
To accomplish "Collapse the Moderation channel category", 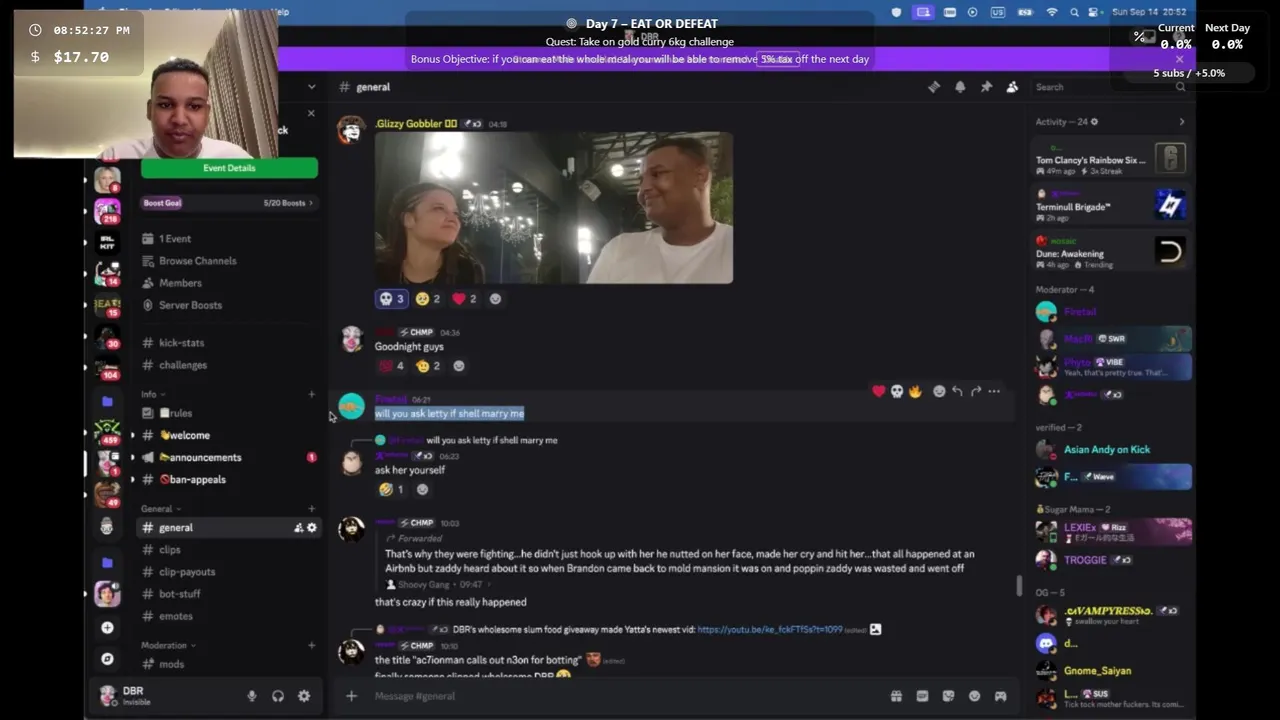I will [168, 645].
